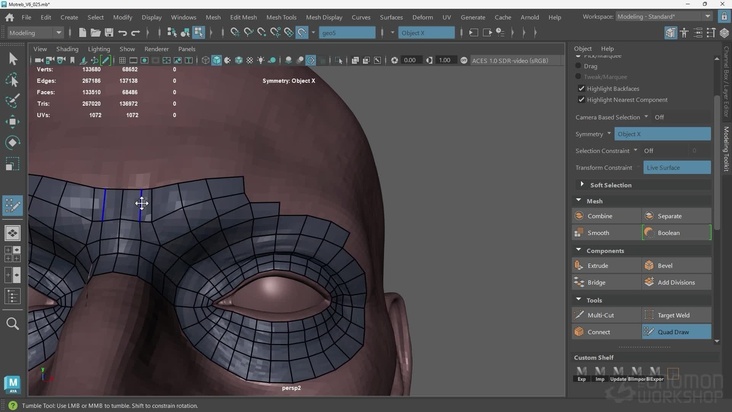Viewport: 732px width, 412px height.
Task: Click the Modeling Toolkit vertical tab
Action: 726,149
